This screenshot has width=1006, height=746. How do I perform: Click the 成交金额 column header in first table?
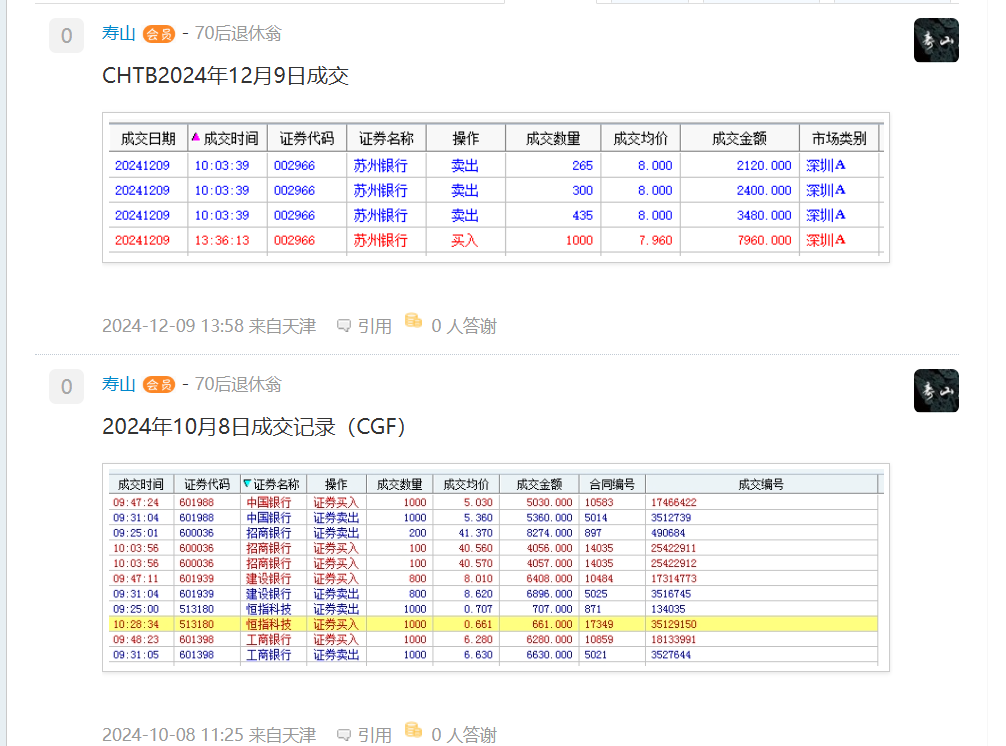[x=738, y=138]
